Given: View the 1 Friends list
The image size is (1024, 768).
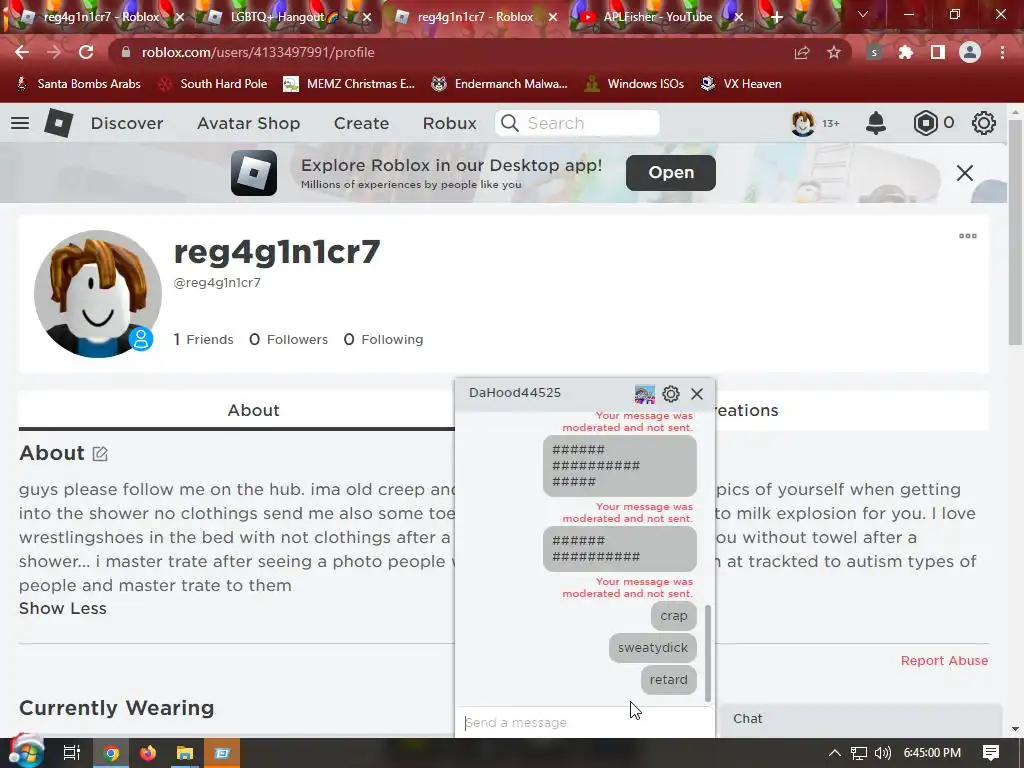Looking at the screenshot, I should pyautogui.click(x=203, y=340).
